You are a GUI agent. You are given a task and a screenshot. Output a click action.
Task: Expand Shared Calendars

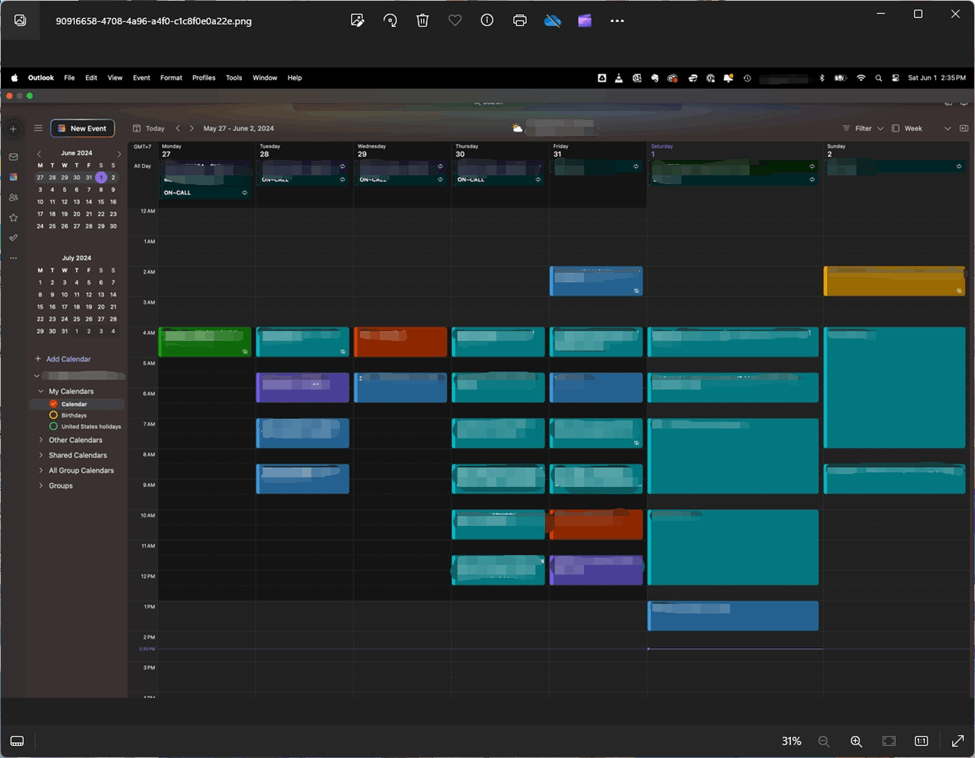[40, 455]
